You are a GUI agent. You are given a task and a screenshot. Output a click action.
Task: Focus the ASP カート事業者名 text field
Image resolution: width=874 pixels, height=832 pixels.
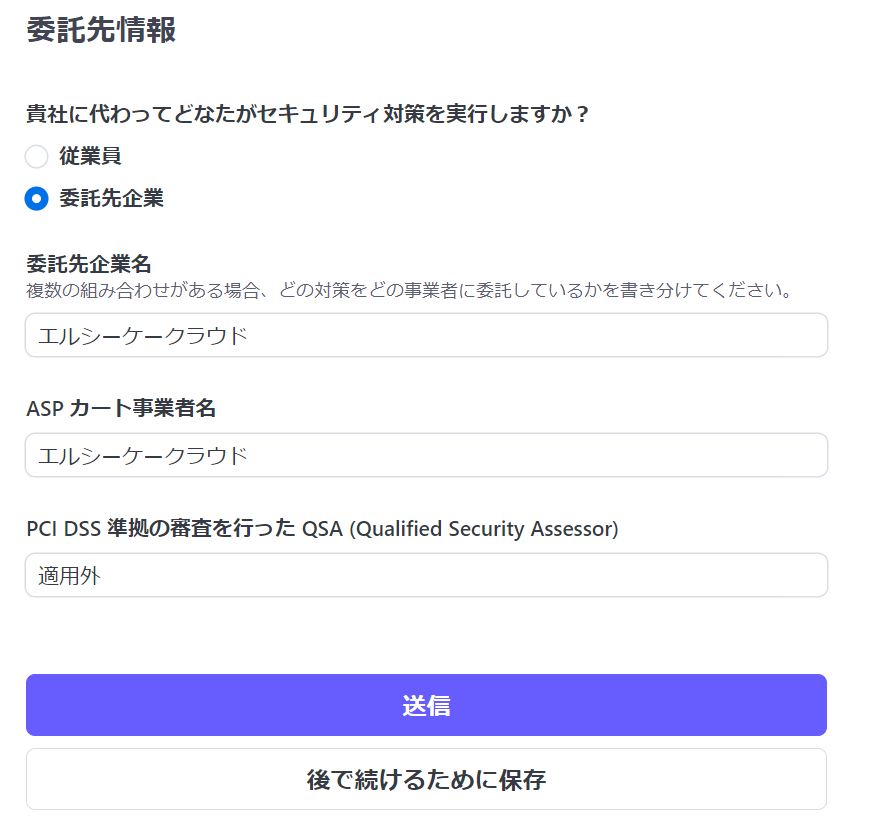[426, 455]
